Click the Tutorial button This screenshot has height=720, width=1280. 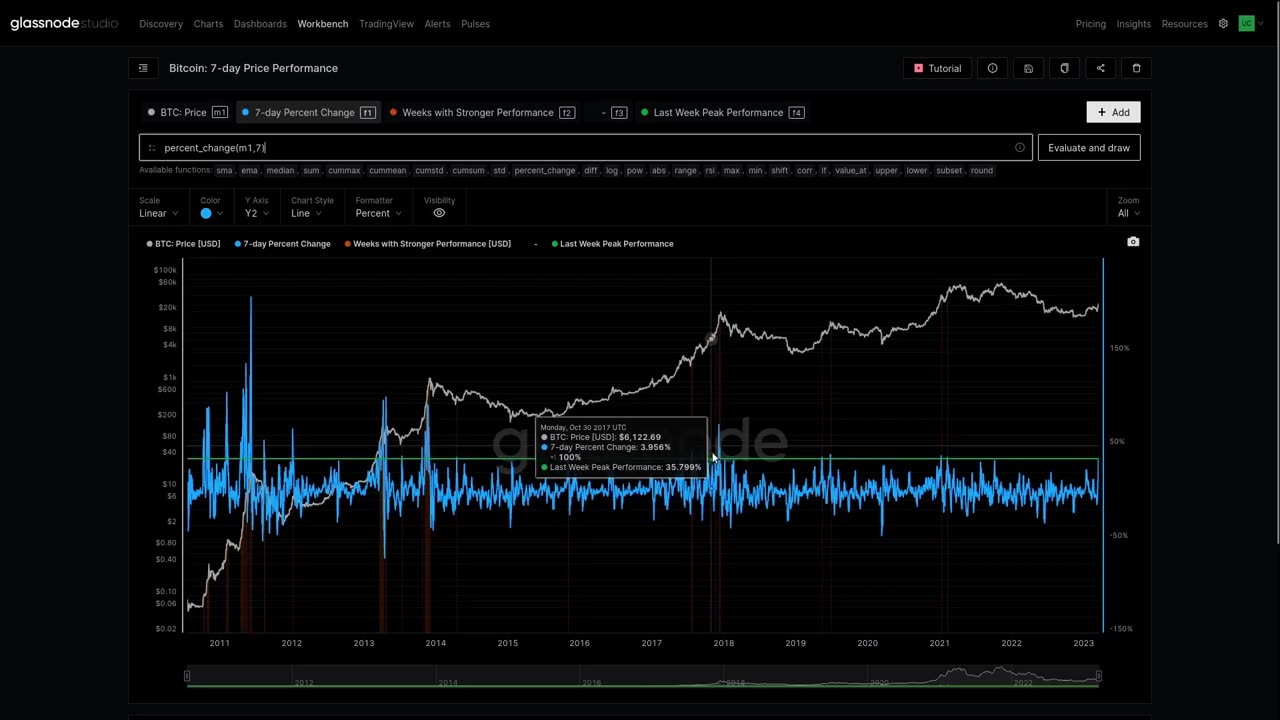pos(937,68)
